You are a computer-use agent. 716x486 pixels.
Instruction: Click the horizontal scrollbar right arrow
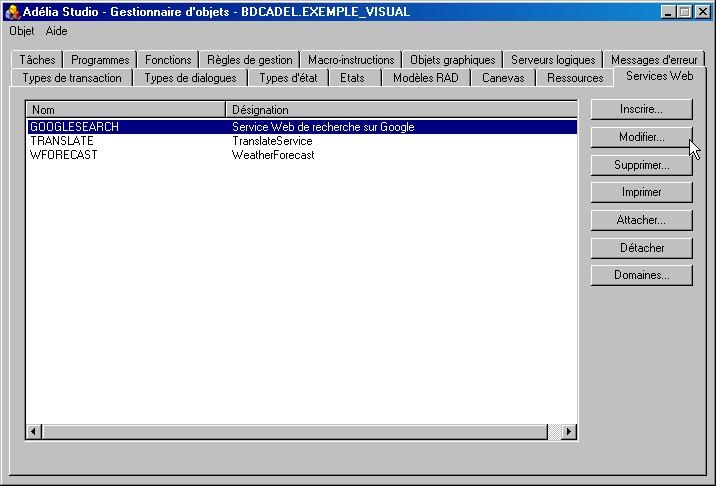569,432
